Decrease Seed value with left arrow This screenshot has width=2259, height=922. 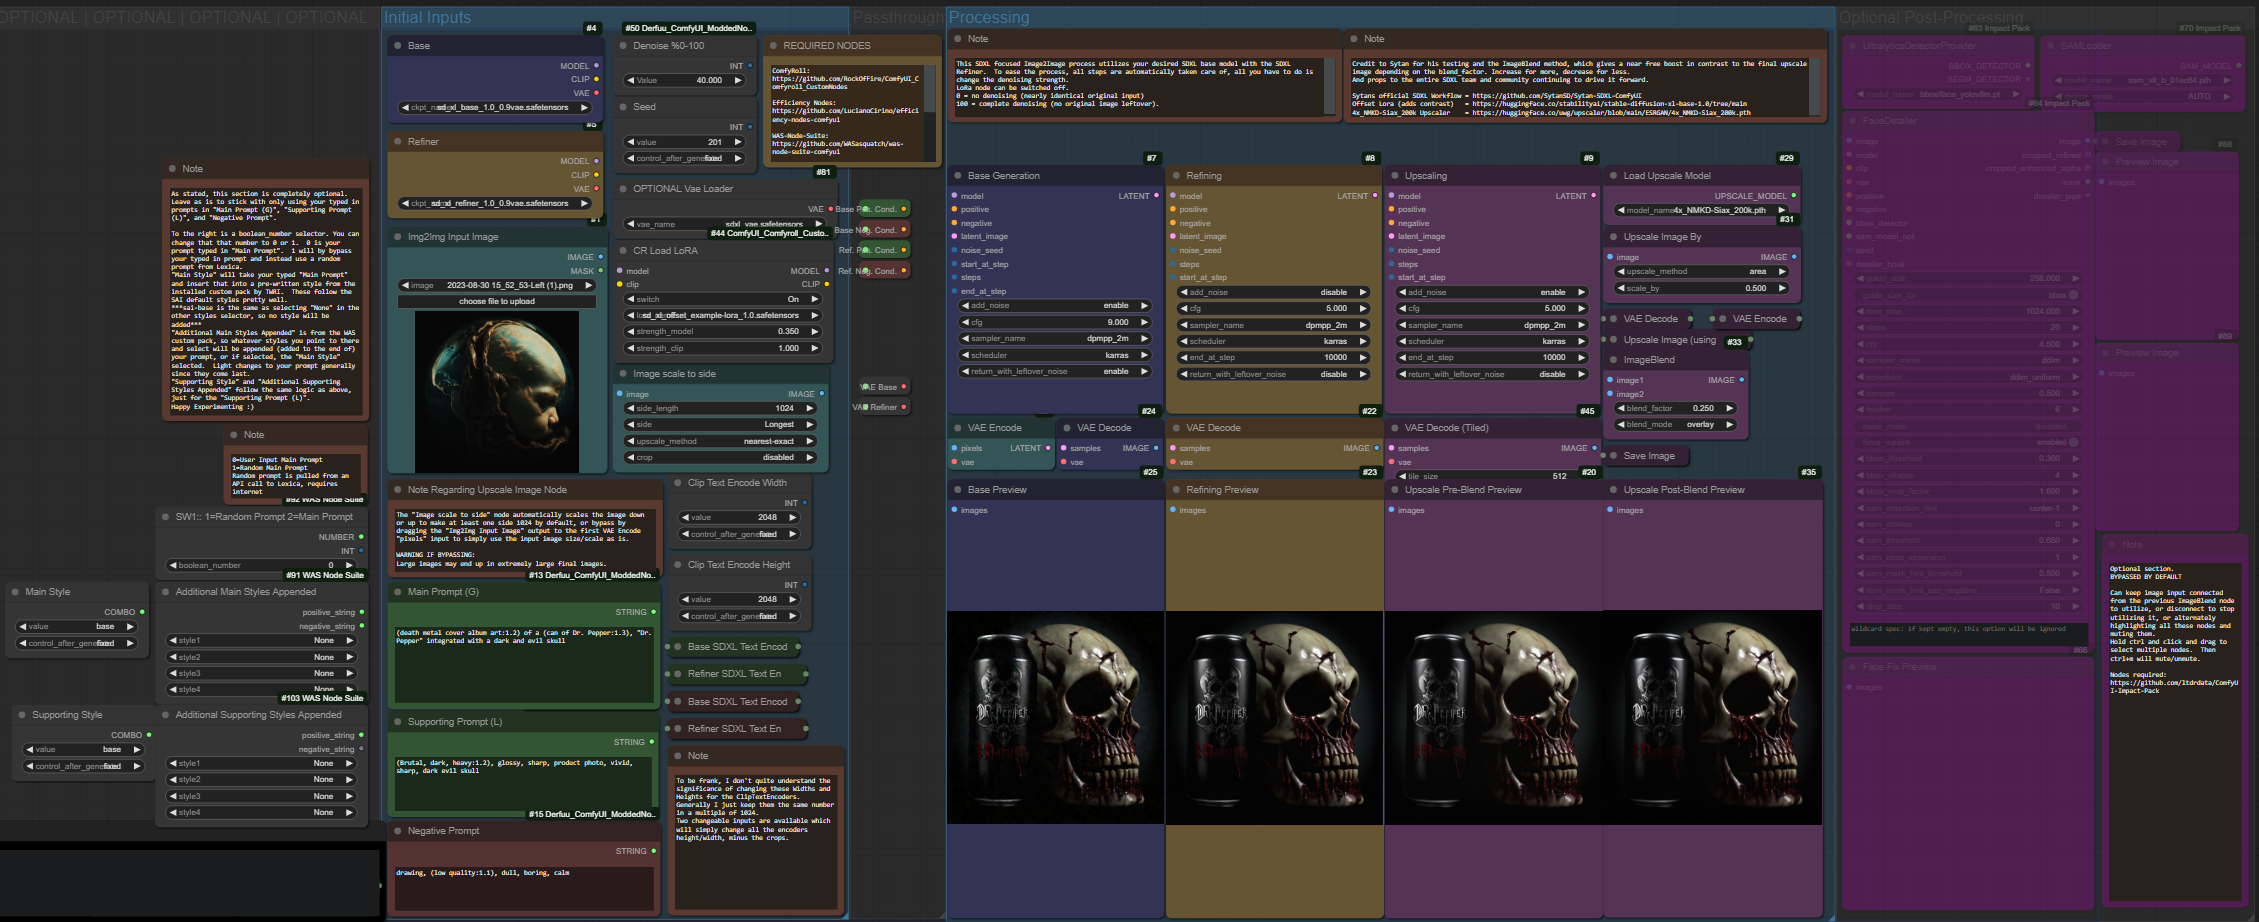pos(630,142)
